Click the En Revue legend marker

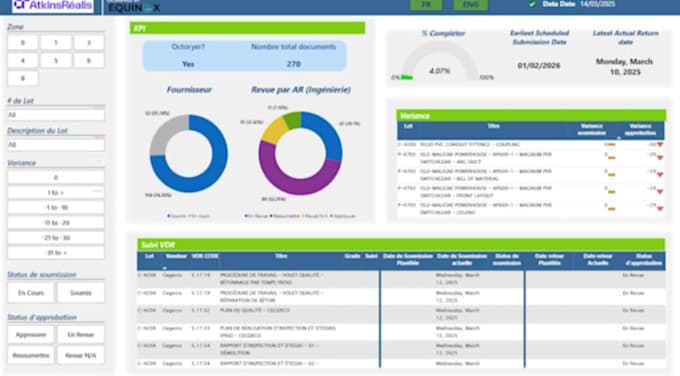(x=246, y=216)
